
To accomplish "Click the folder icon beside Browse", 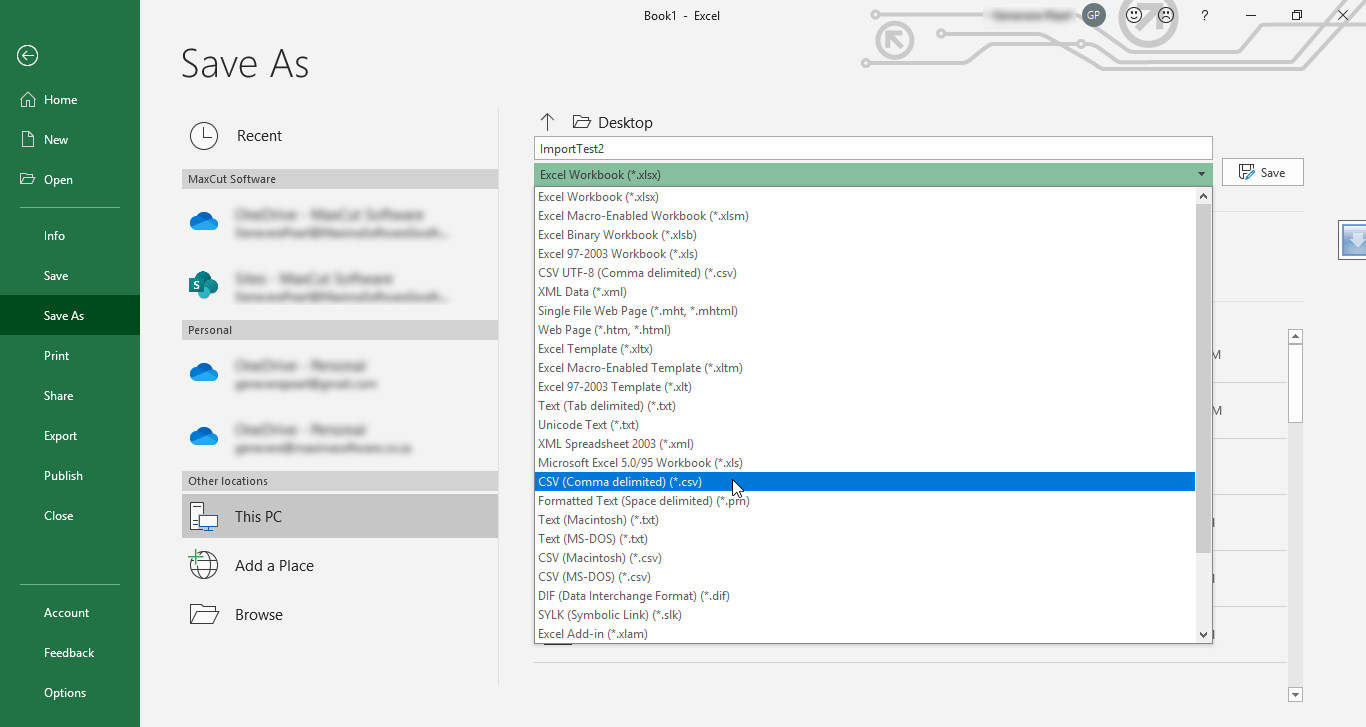I will 204,614.
